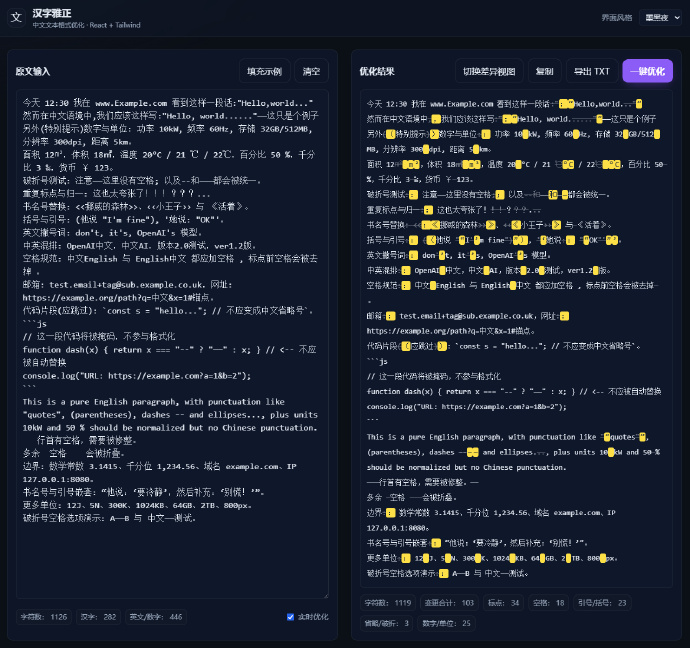Clear input with the 清空 button

(312, 71)
